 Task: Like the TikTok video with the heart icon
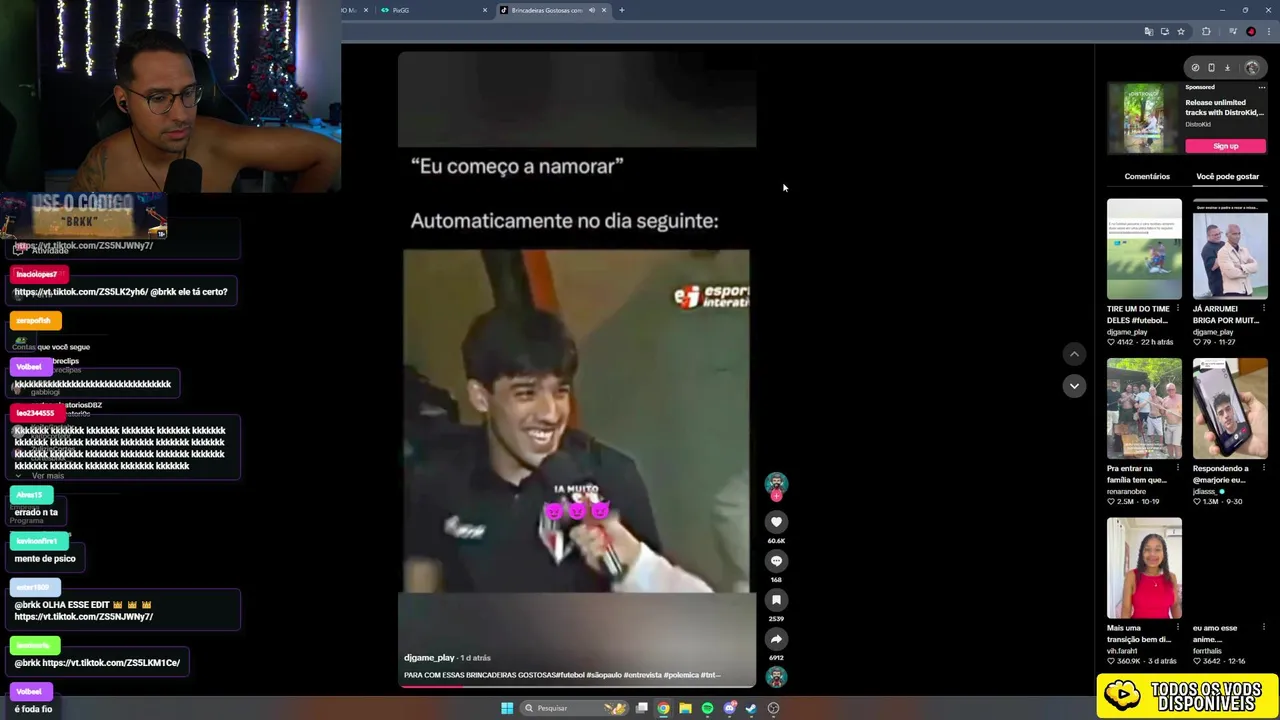click(x=776, y=522)
